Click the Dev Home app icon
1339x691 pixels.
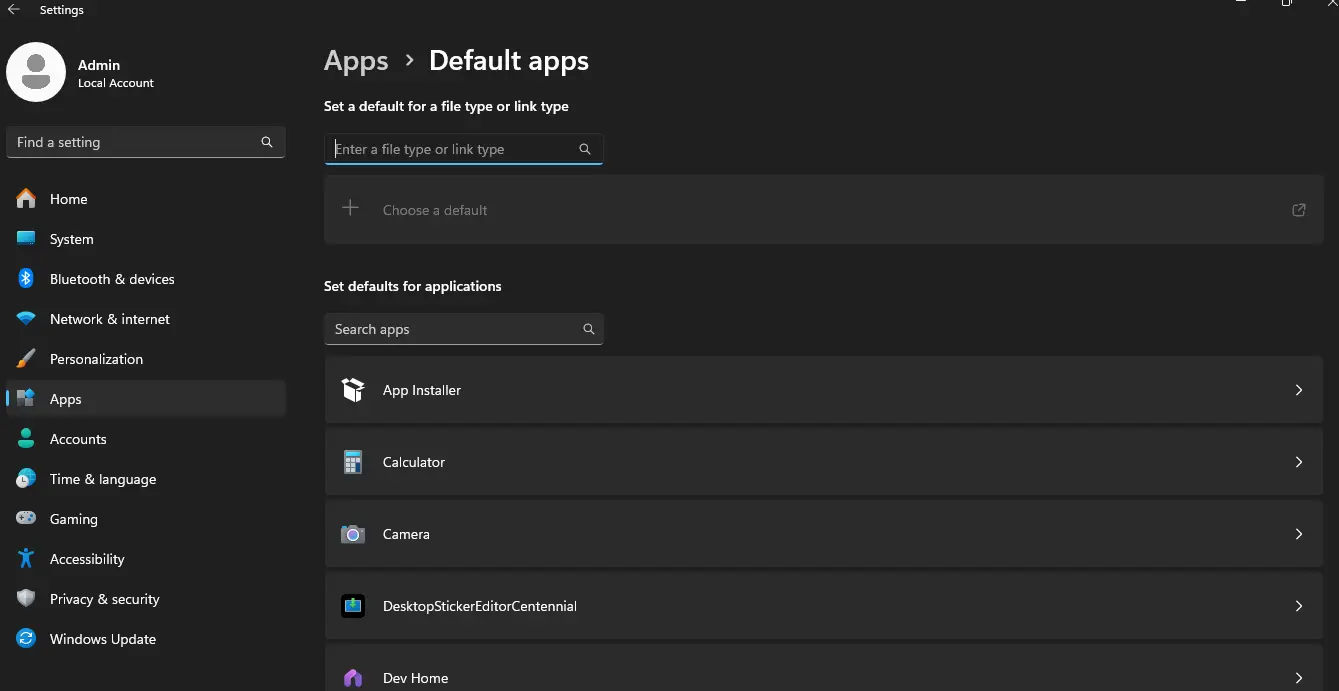353,678
